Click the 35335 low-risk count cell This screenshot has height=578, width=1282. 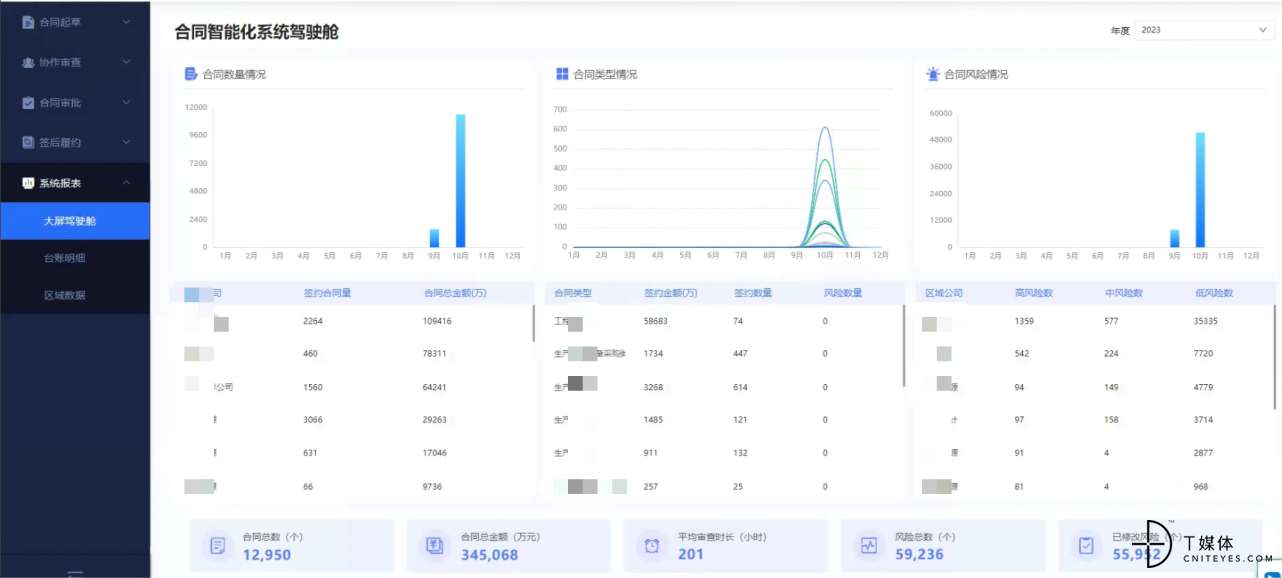click(1207, 321)
